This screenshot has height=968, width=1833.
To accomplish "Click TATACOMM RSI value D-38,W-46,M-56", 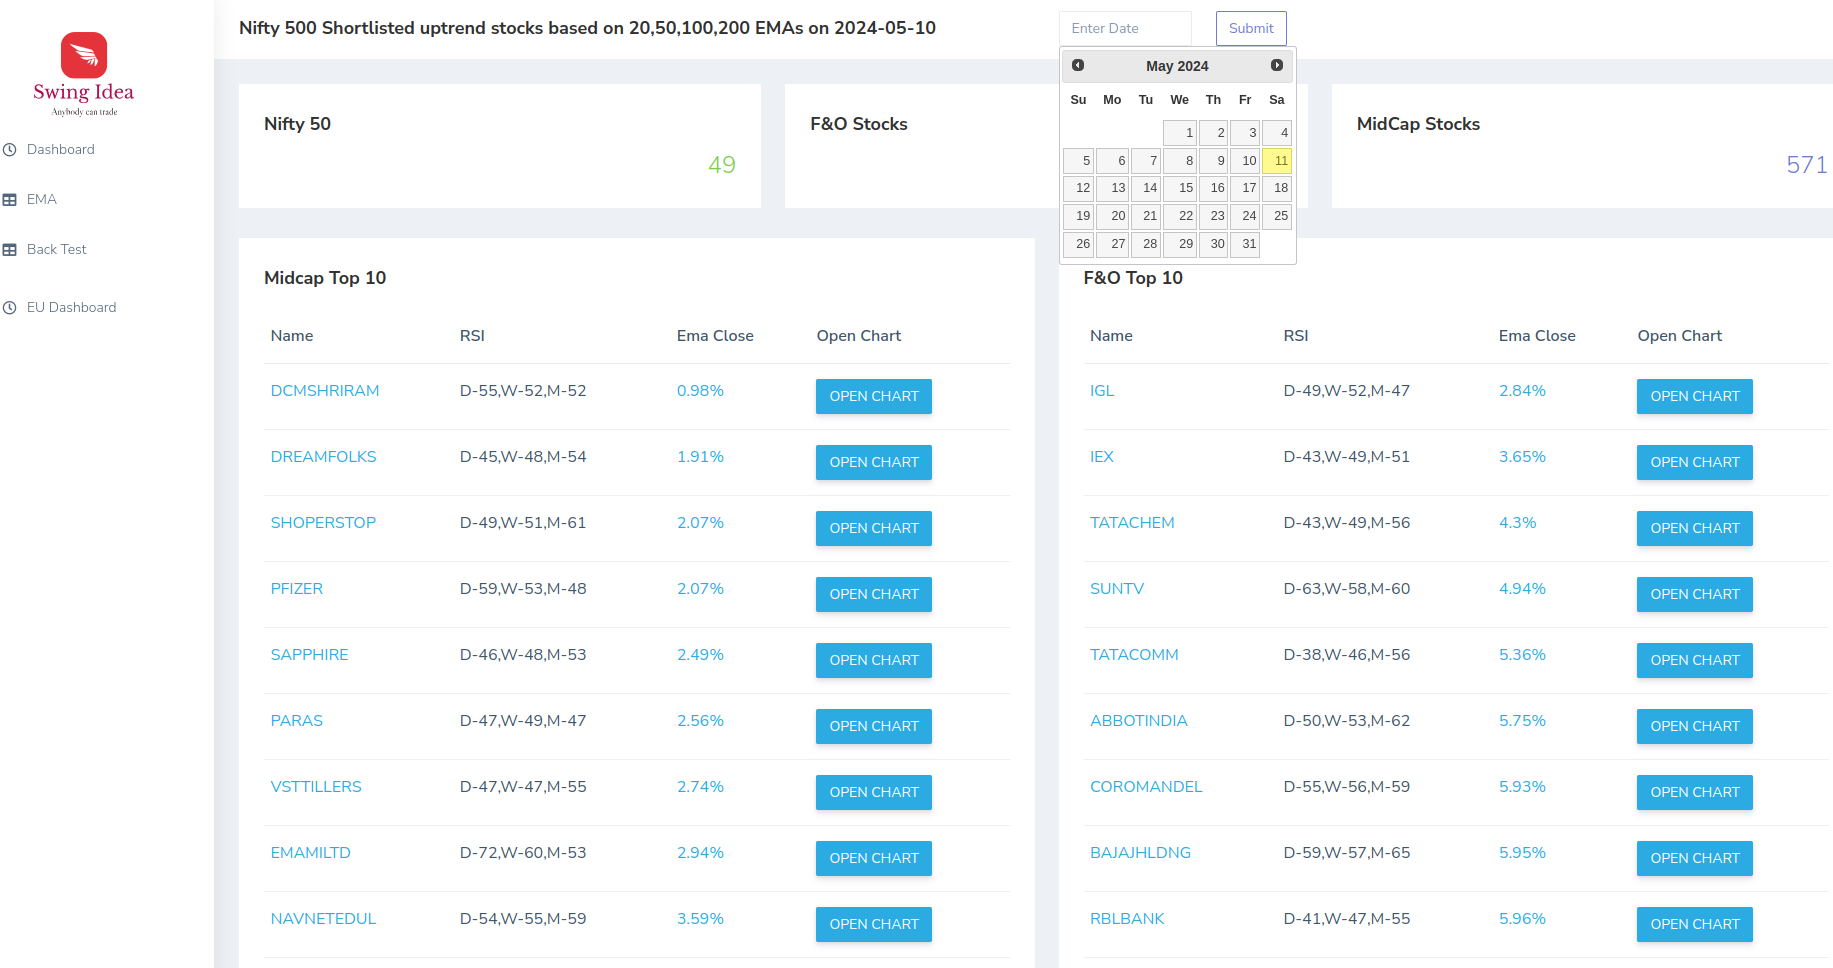I will [x=1347, y=655].
